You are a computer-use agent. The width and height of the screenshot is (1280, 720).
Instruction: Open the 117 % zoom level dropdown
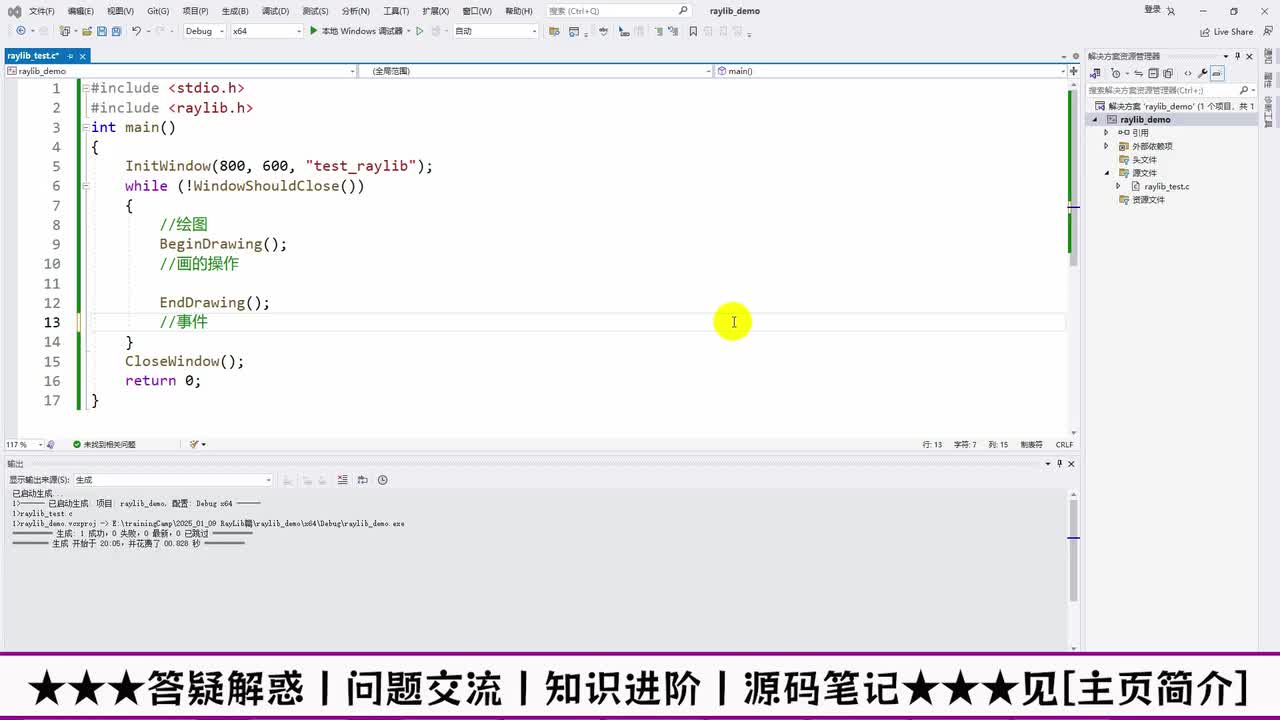point(25,444)
